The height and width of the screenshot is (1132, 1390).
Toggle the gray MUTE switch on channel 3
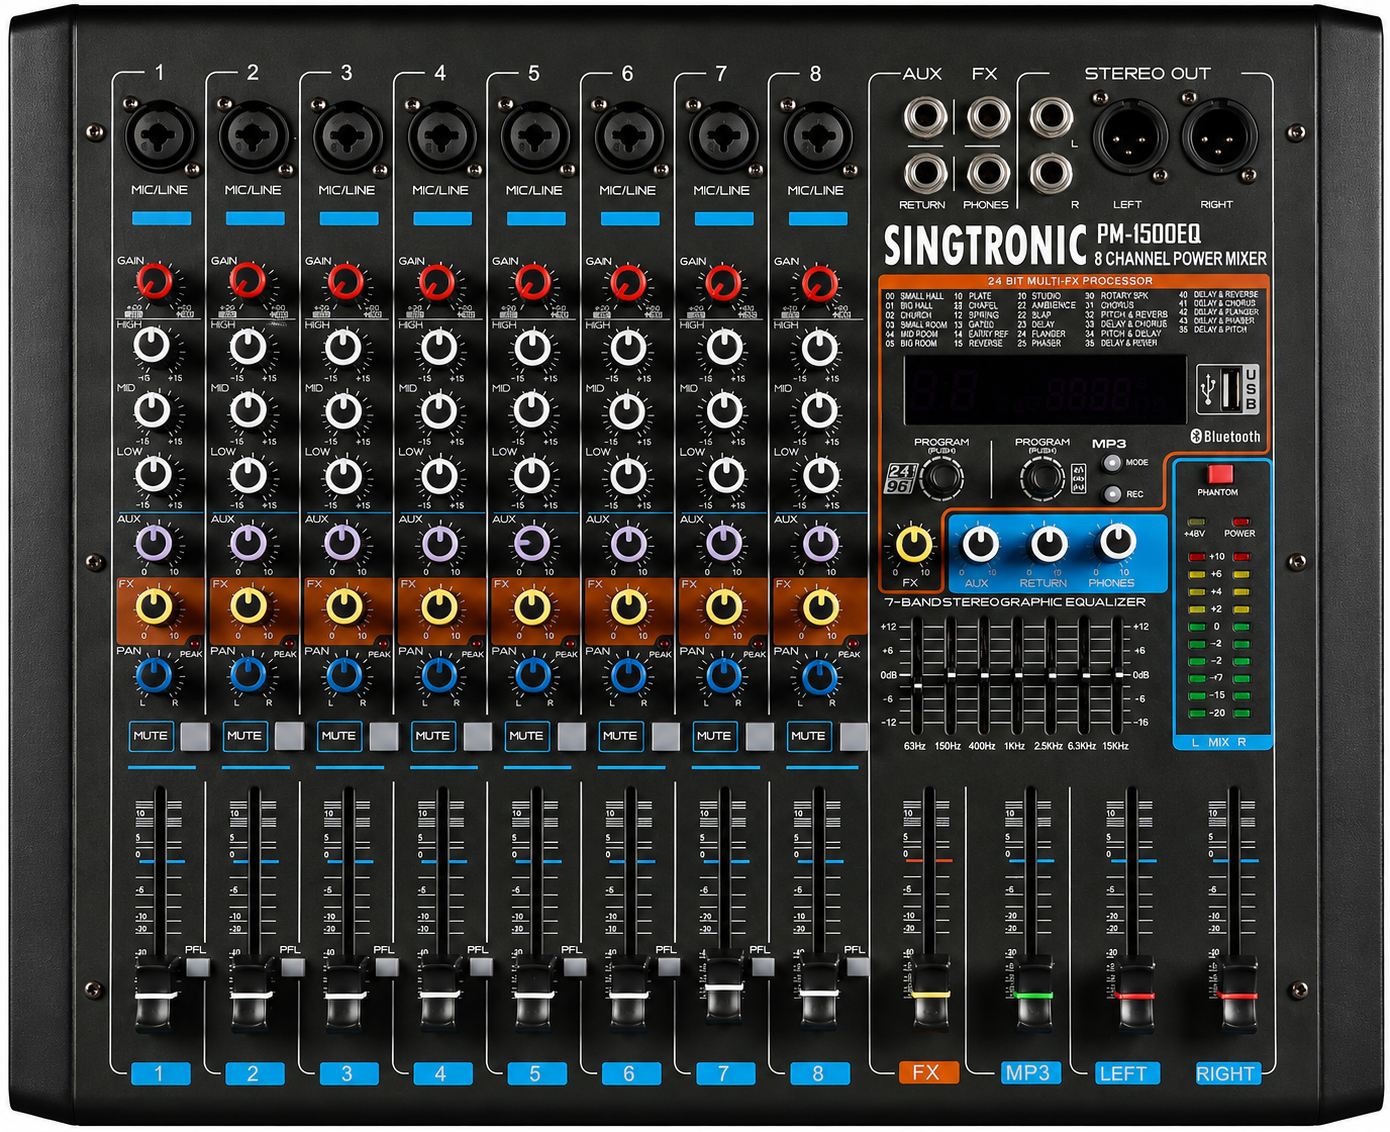(384, 736)
